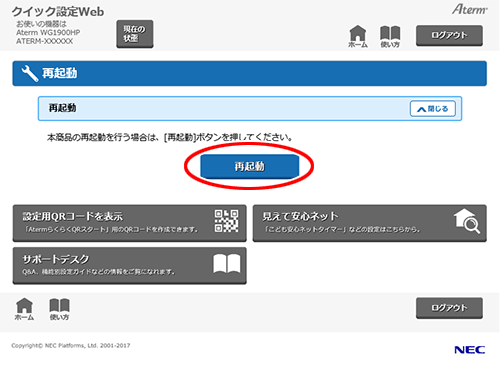Click the blue 再起動 restart button
The width and height of the screenshot is (500, 368).
click(x=249, y=166)
